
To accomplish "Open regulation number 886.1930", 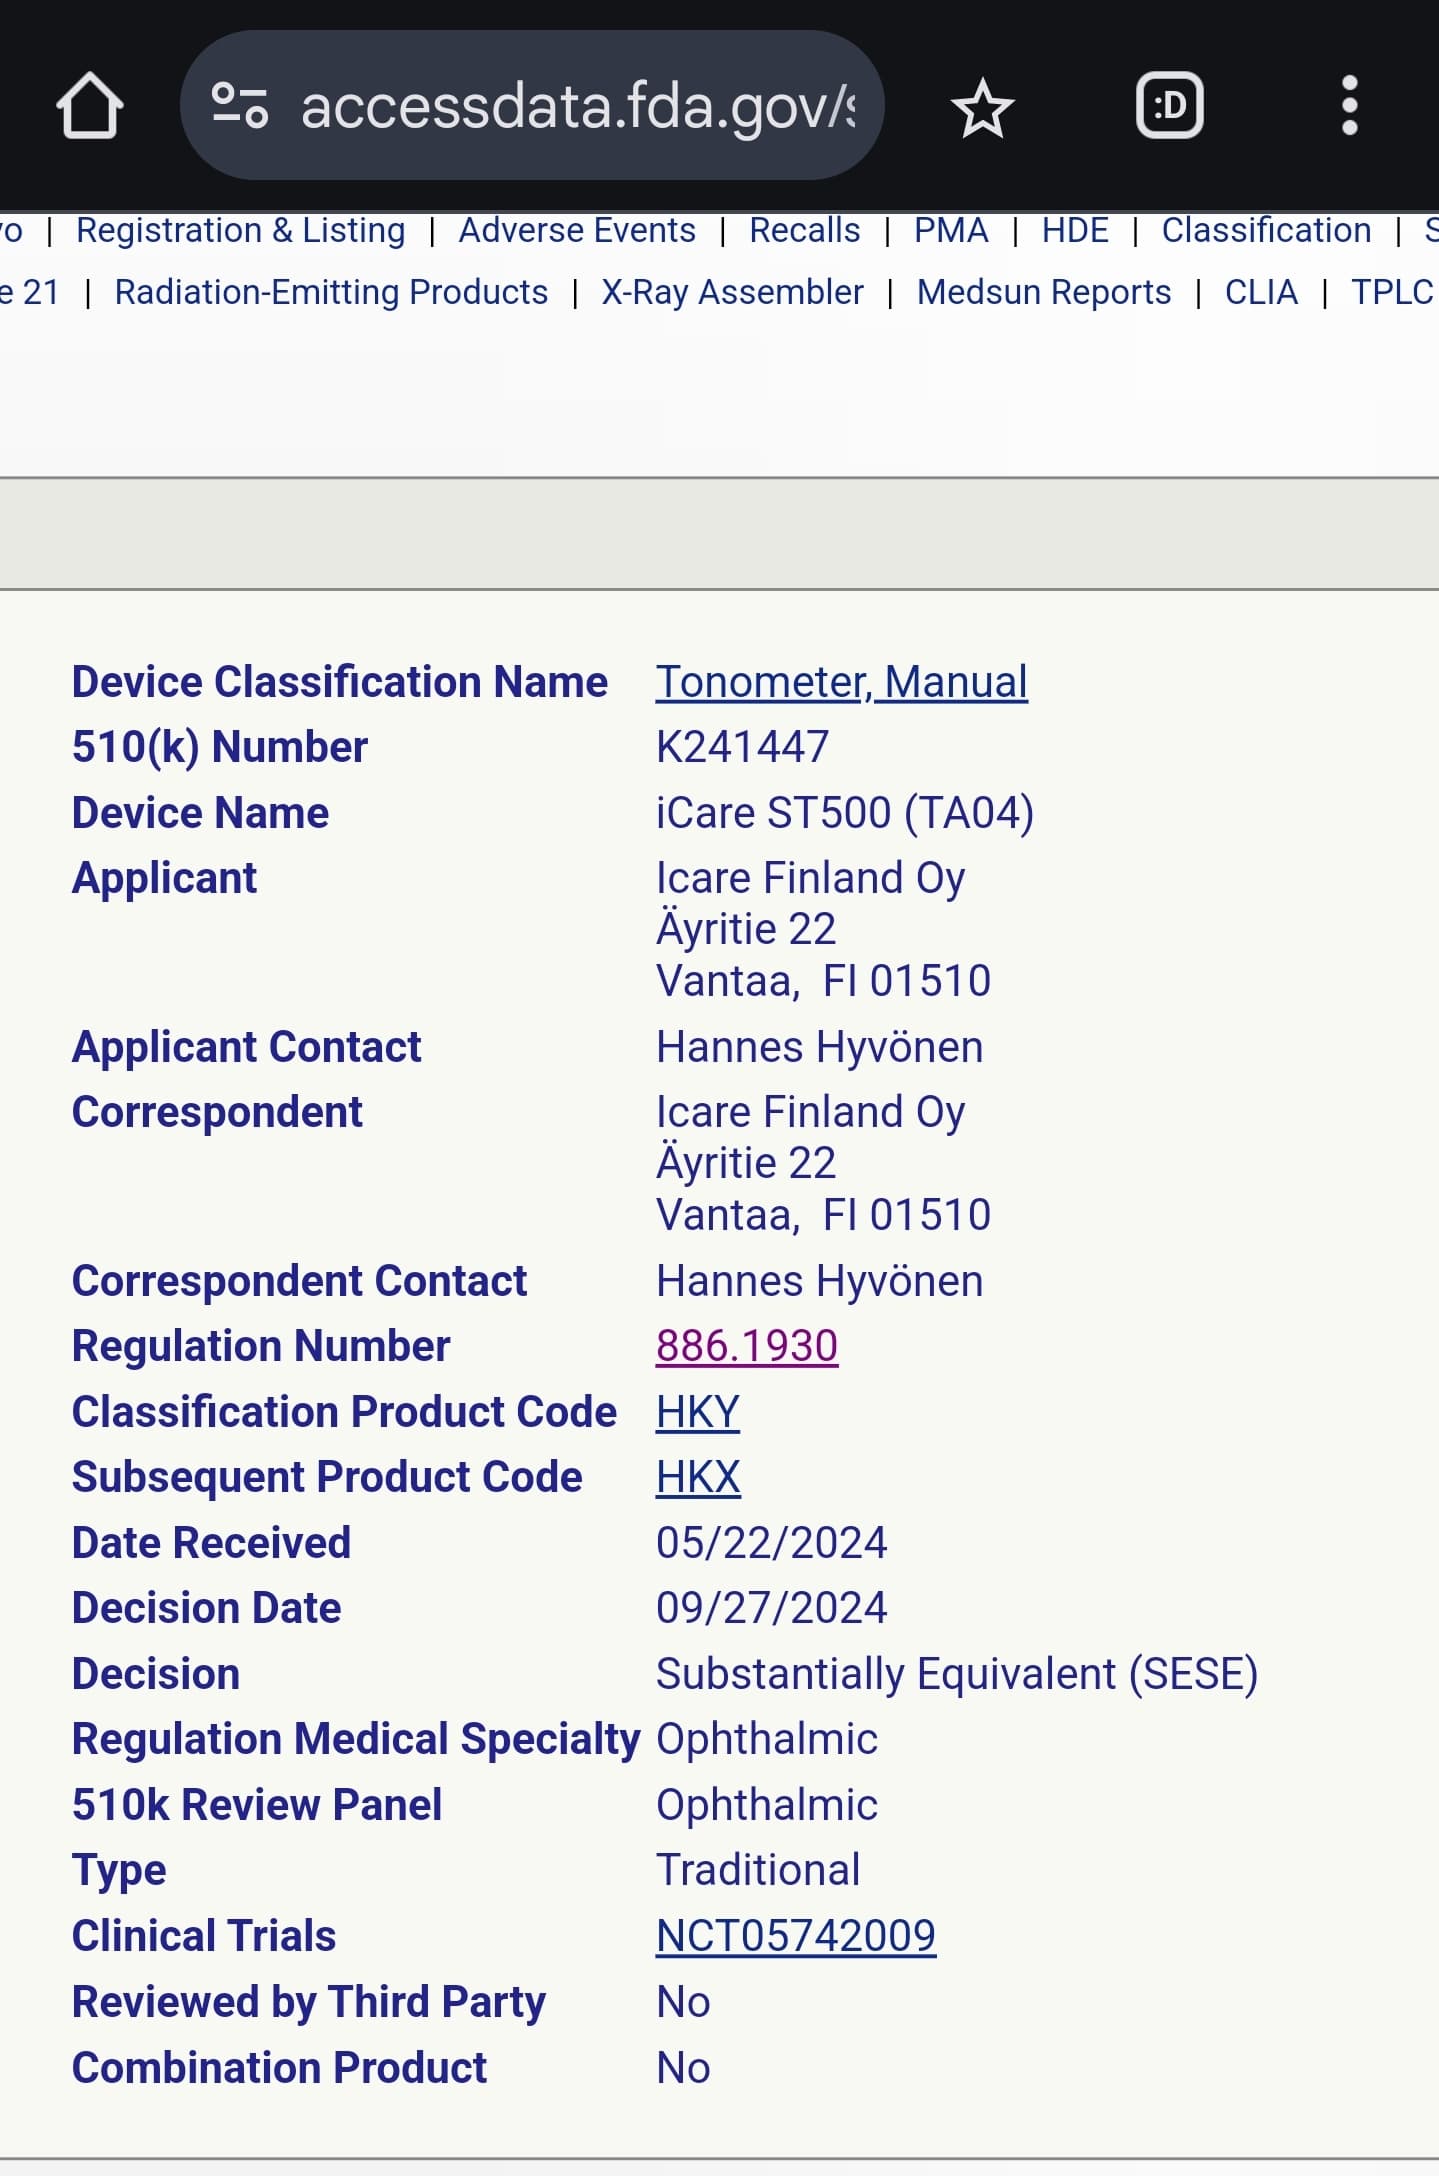I will tap(747, 1346).
